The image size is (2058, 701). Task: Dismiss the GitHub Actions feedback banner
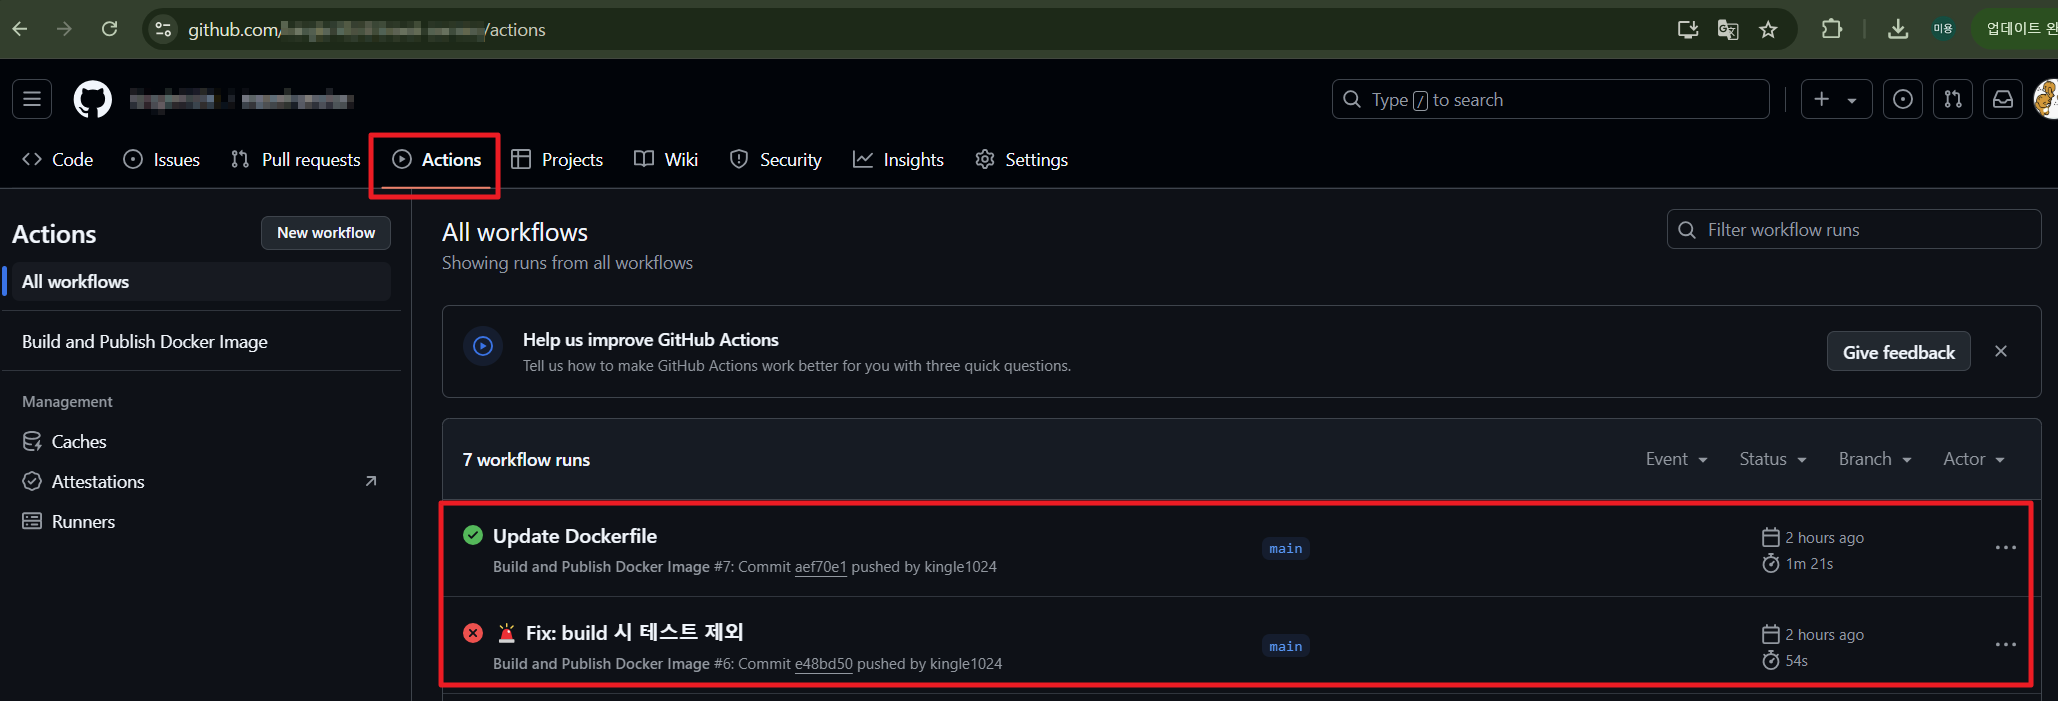pyautogui.click(x=2001, y=351)
